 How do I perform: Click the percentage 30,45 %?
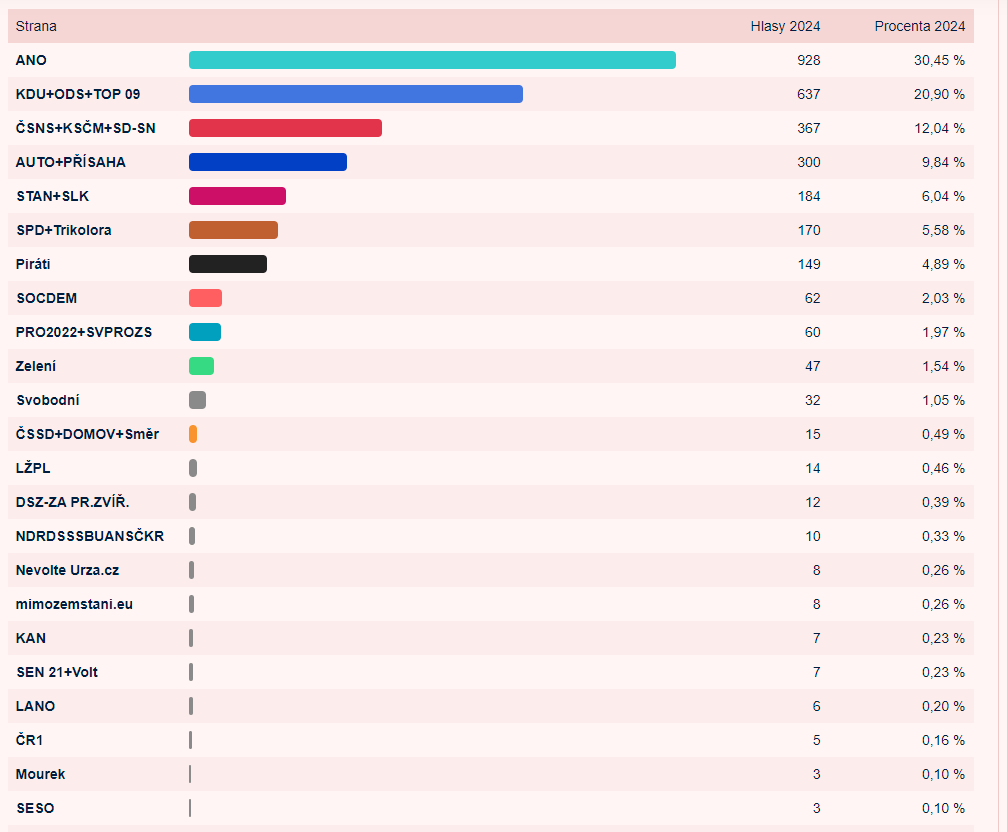[x=939, y=60]
